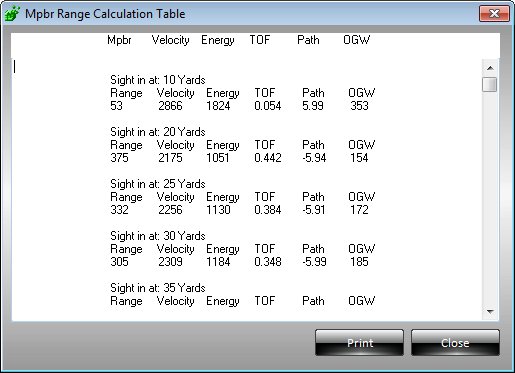Click the Range label under 10 Yards

pos(126,93)
